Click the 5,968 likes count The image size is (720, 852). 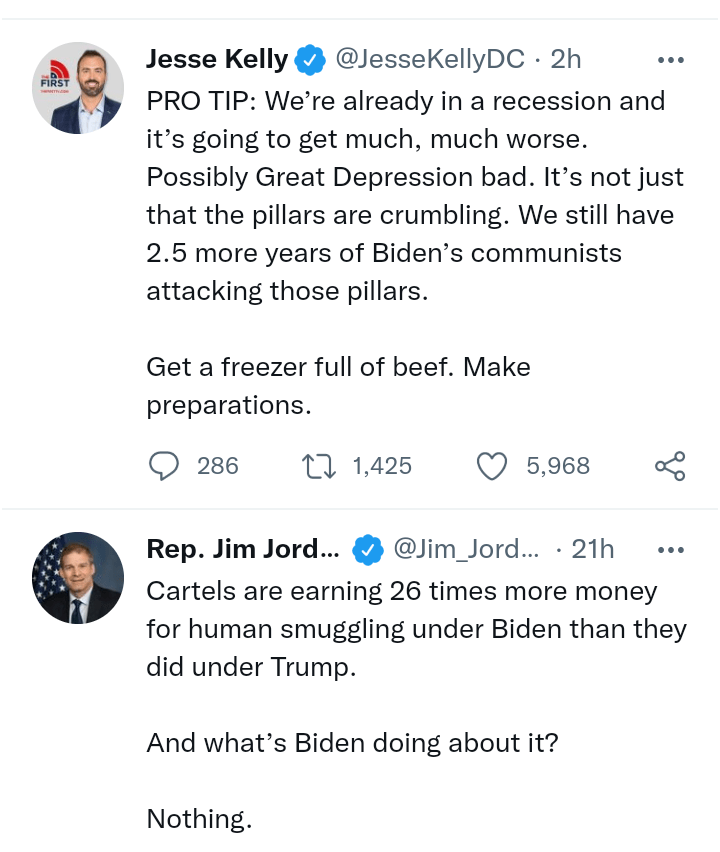pos(558,466)
